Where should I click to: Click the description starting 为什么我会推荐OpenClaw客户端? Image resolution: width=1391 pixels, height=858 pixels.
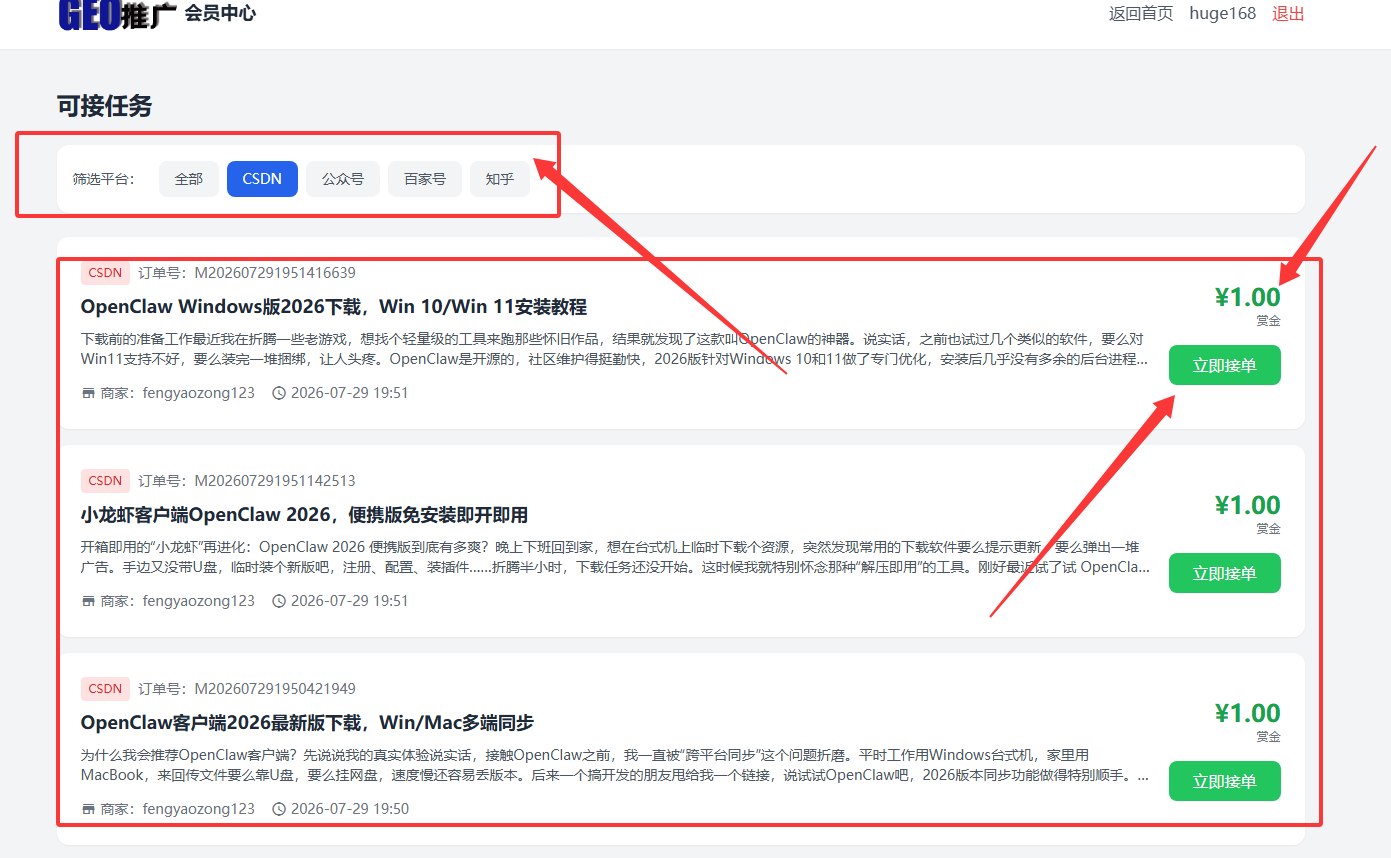coord(615,765)
